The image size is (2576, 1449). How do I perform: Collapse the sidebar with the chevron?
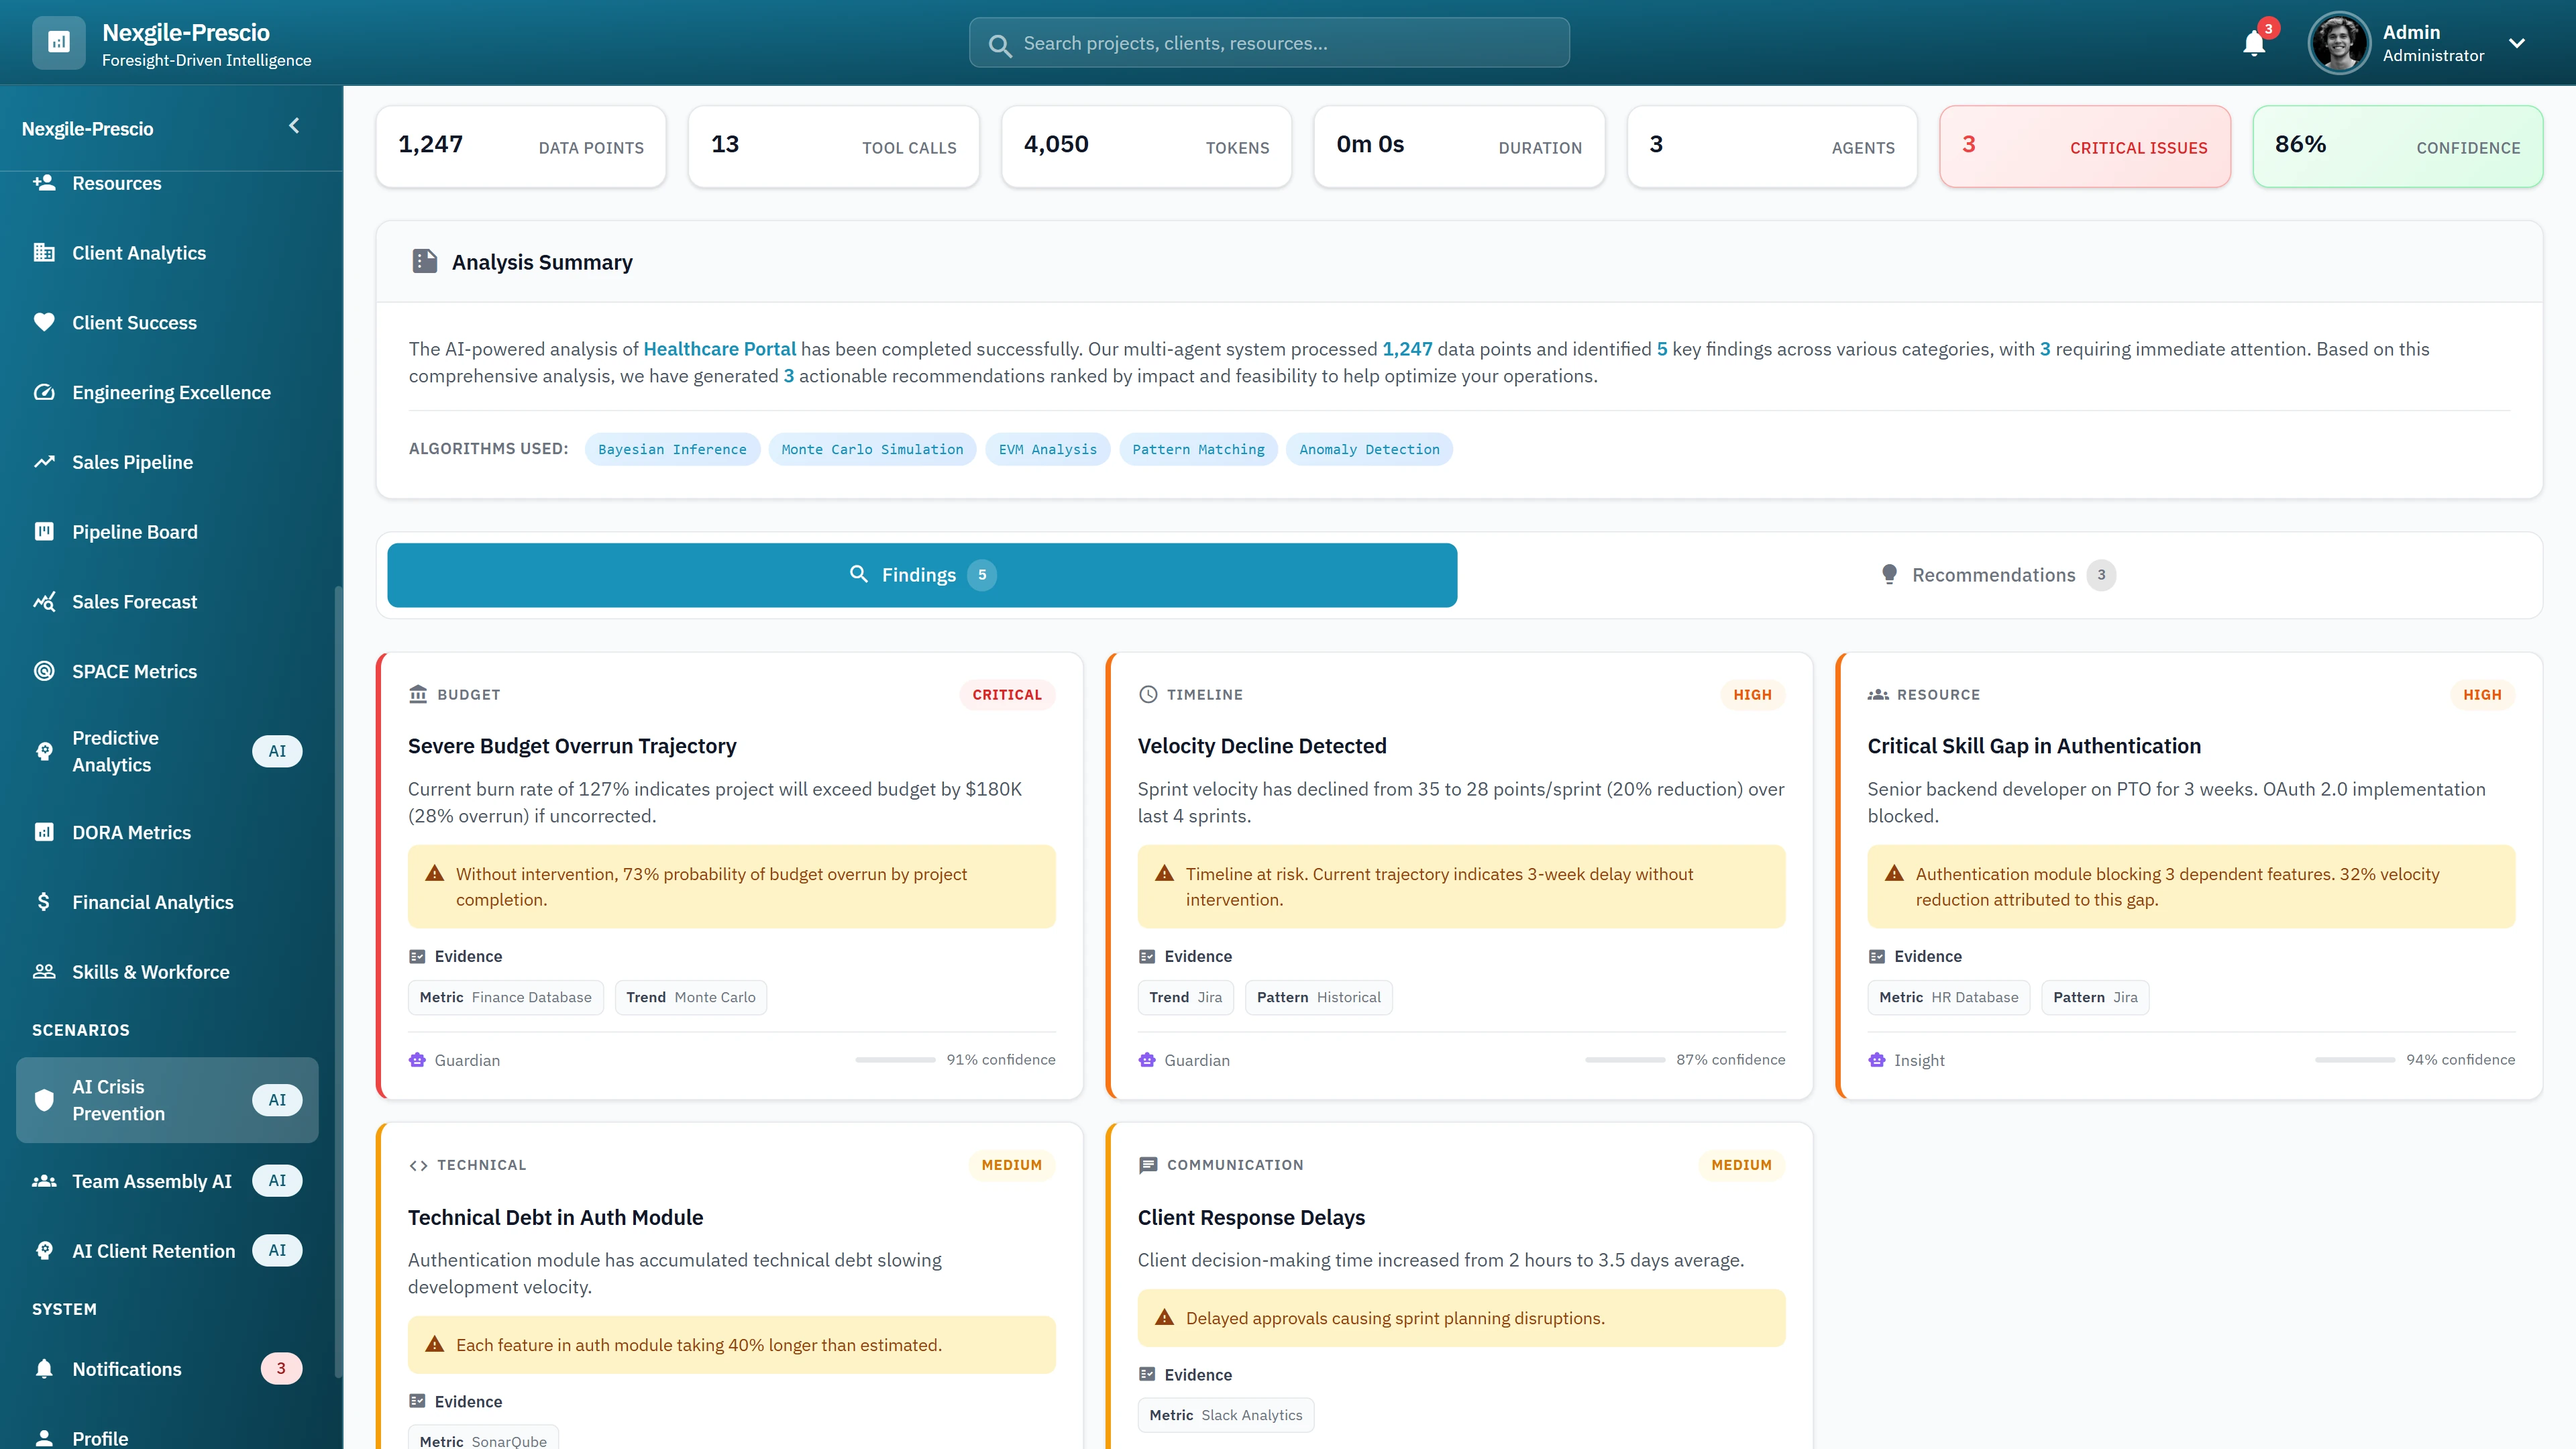[x=294, y=126]
